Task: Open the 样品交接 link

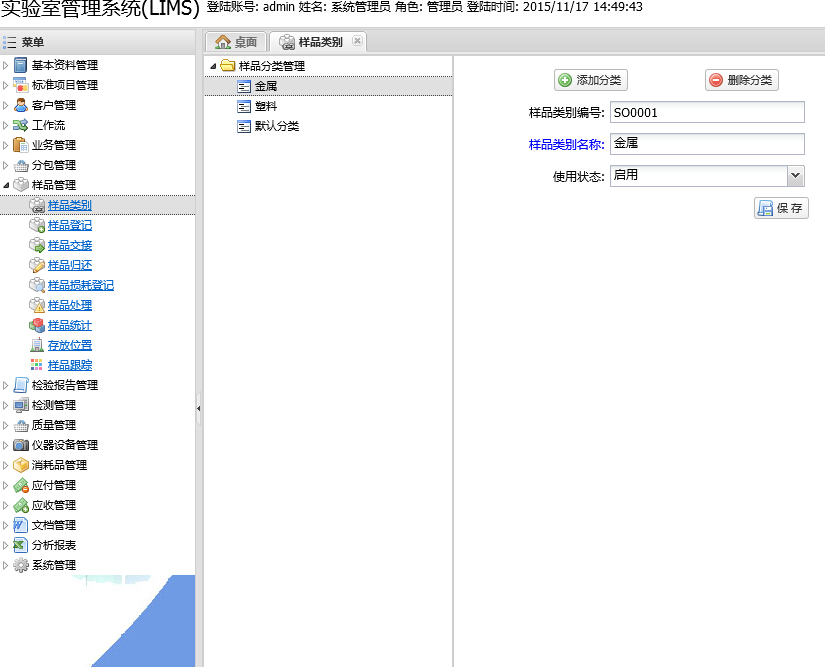Action: point(70,245)
